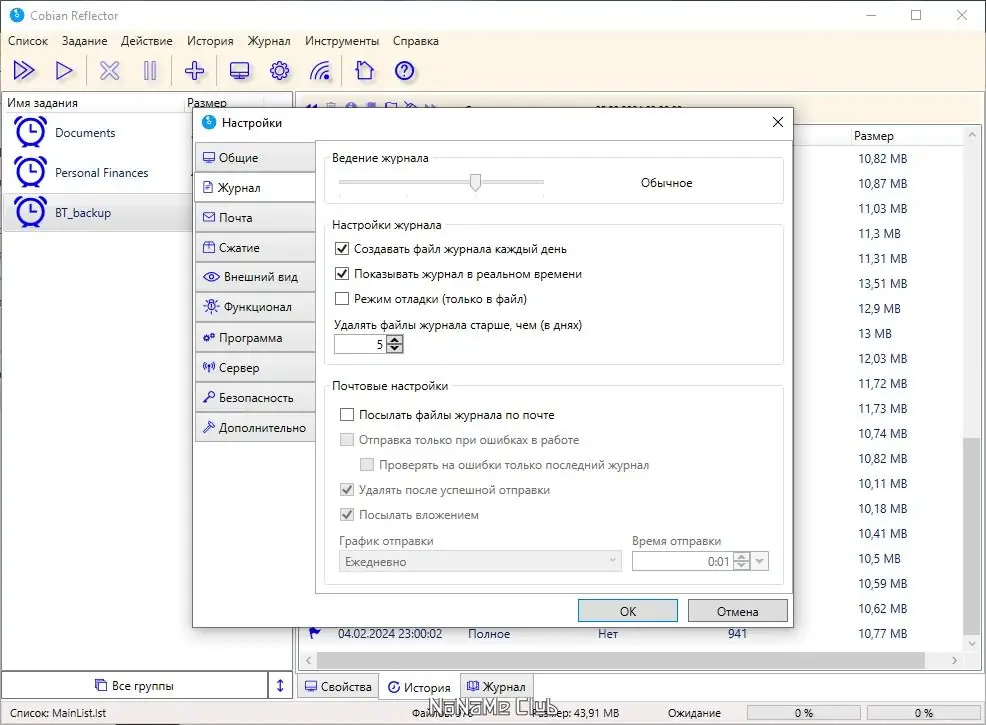Click the log retention days field
This screenshot has height=725, width=986.
pos(359,344)
